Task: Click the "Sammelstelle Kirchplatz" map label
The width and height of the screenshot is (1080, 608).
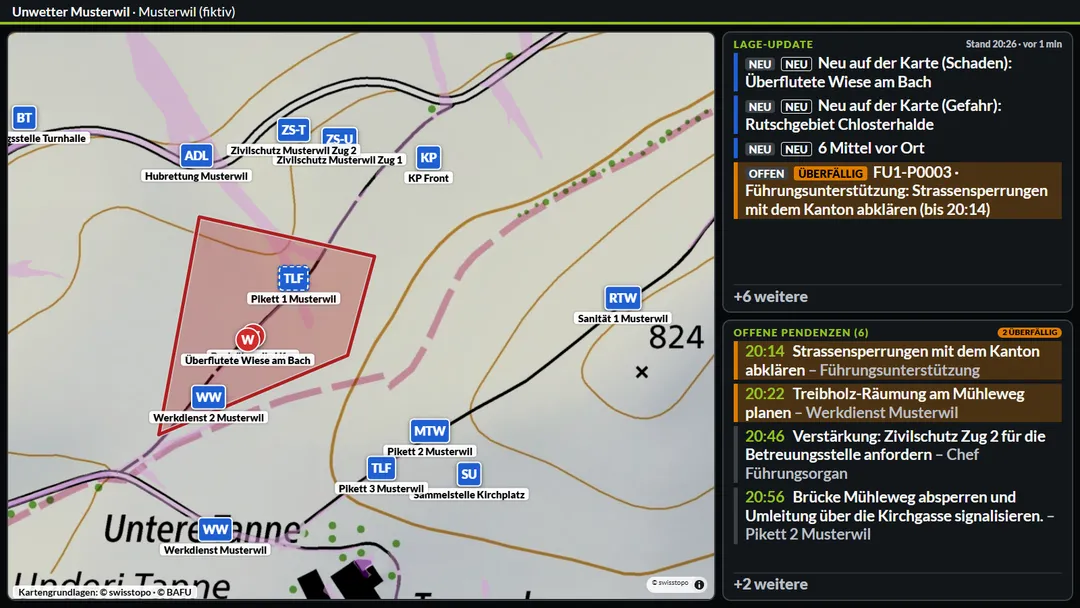Action: pyautogui.click(x=470, y=494)
